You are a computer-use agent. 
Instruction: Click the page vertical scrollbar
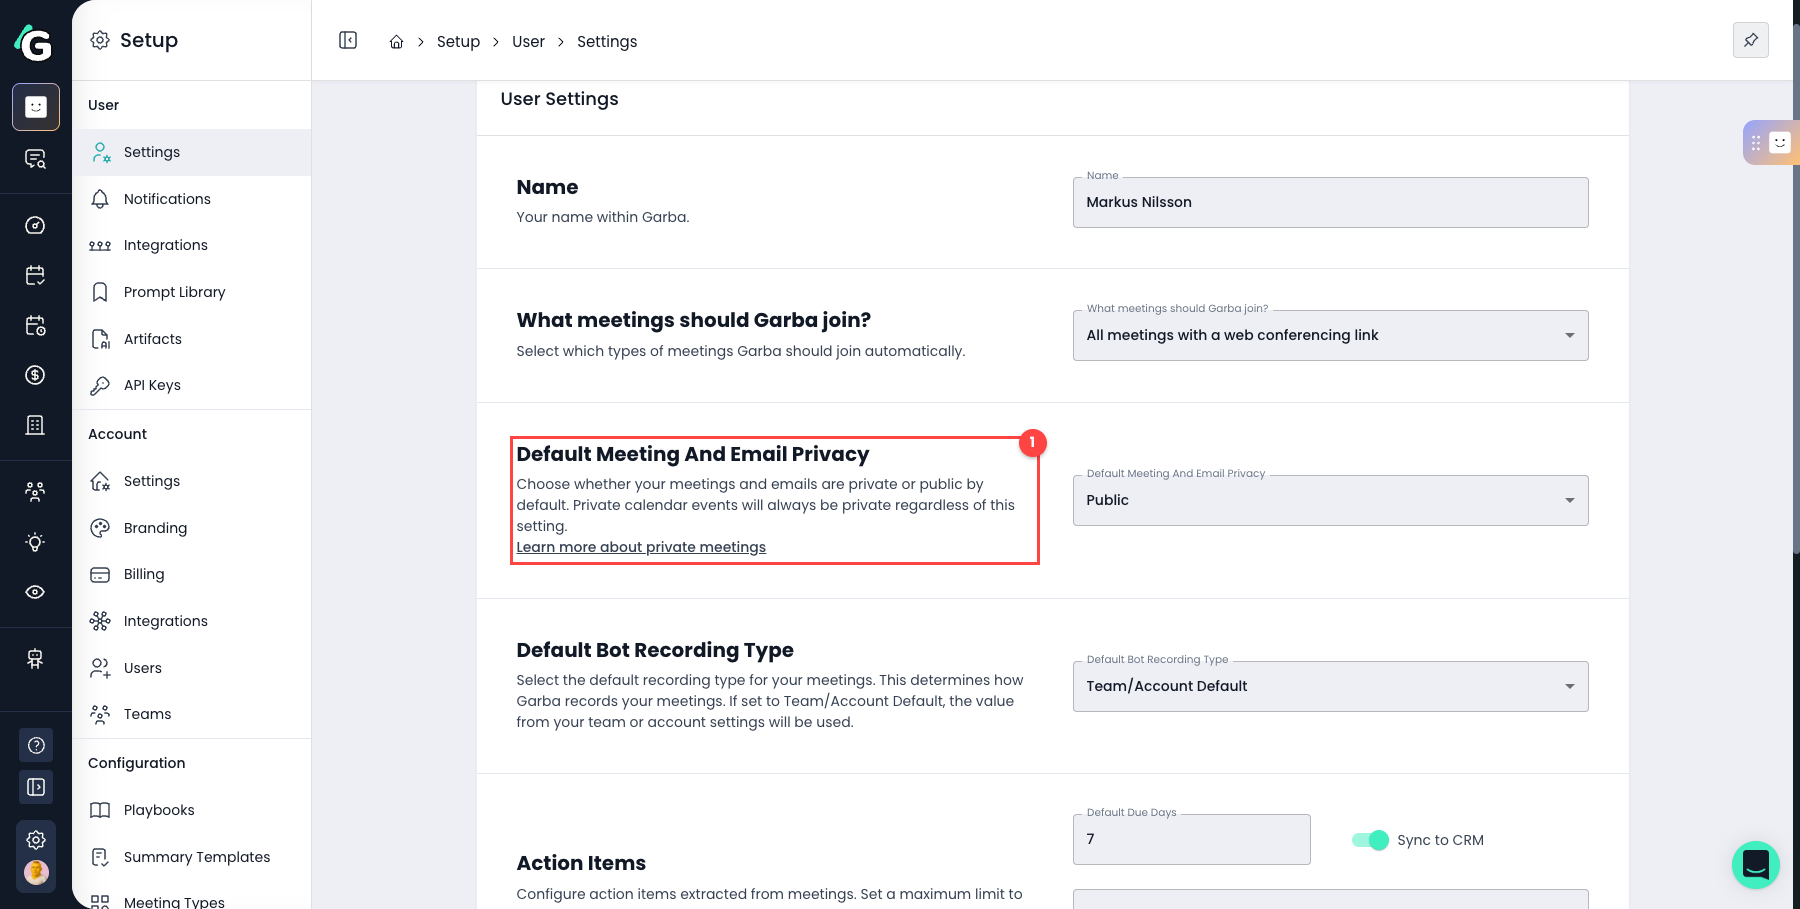point(1796,290)
